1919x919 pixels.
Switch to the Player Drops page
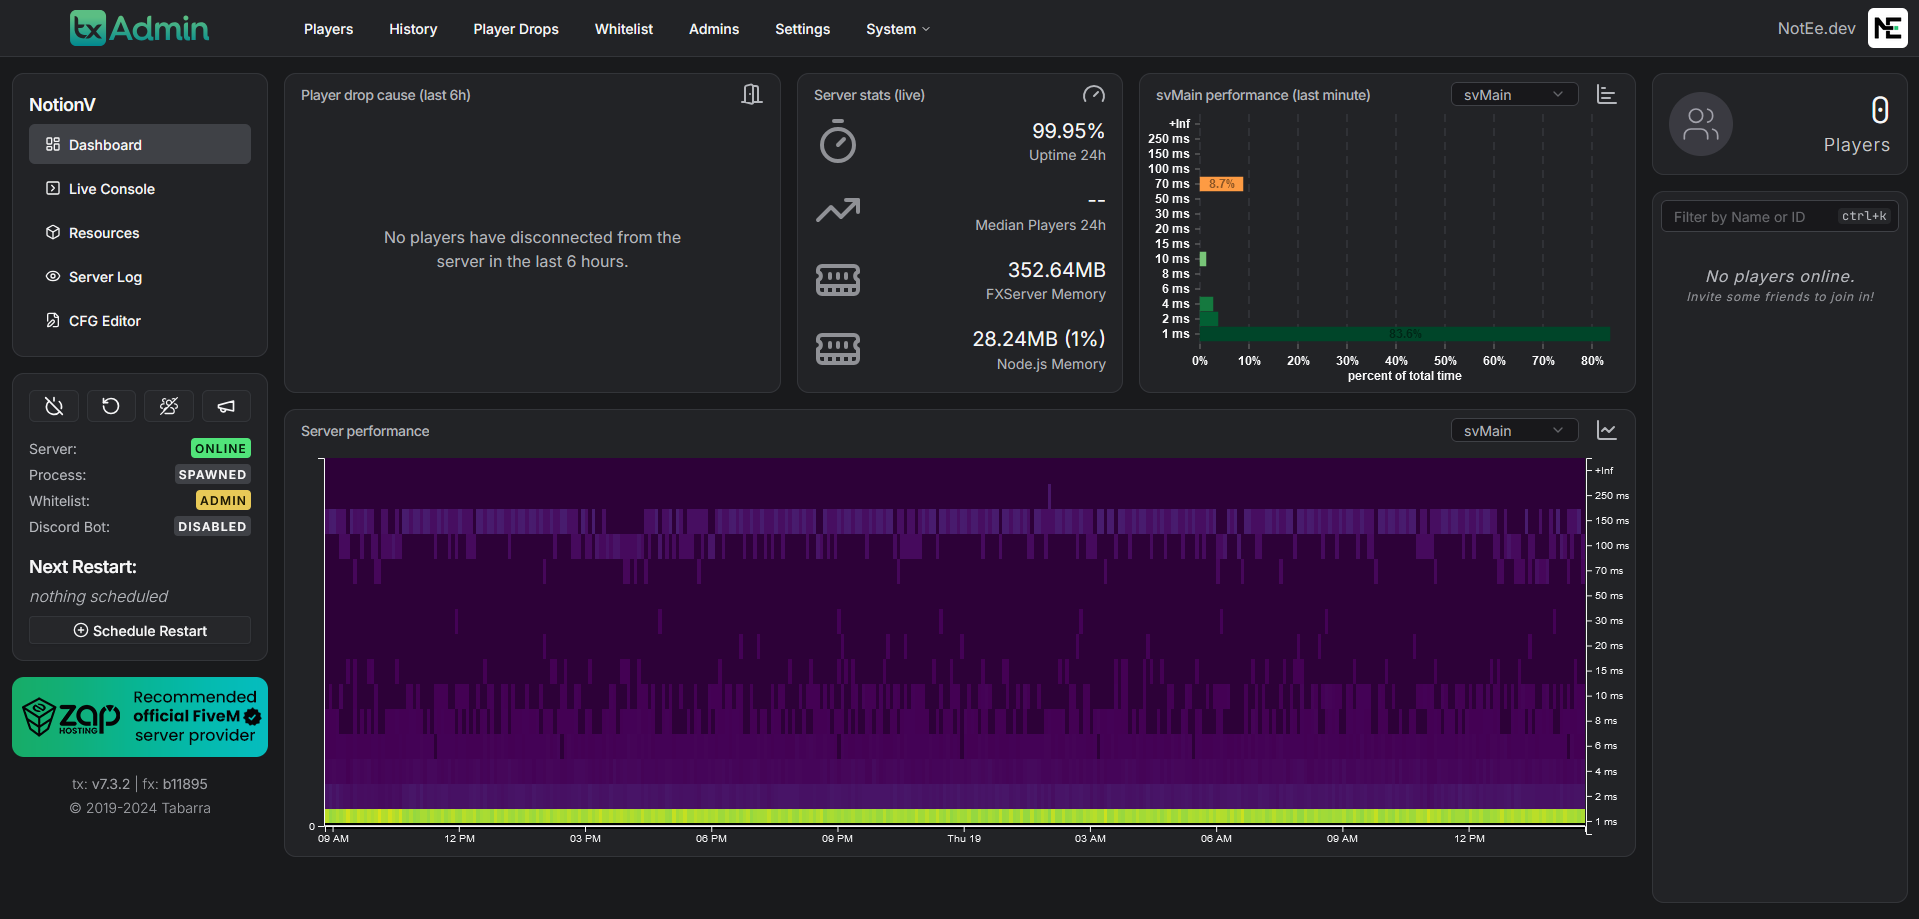516,29
